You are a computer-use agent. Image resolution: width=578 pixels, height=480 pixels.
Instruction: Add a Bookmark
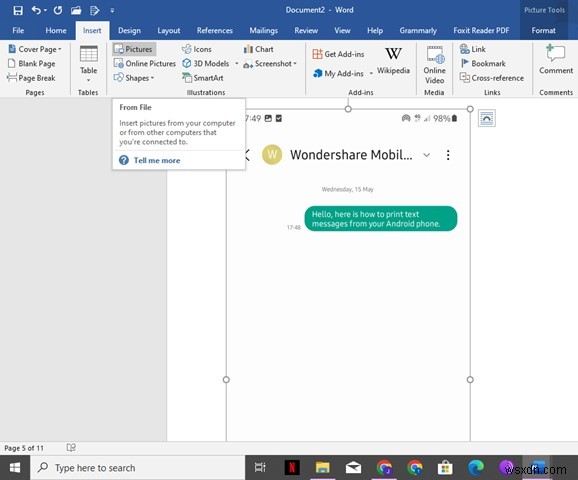pos(483,64)
